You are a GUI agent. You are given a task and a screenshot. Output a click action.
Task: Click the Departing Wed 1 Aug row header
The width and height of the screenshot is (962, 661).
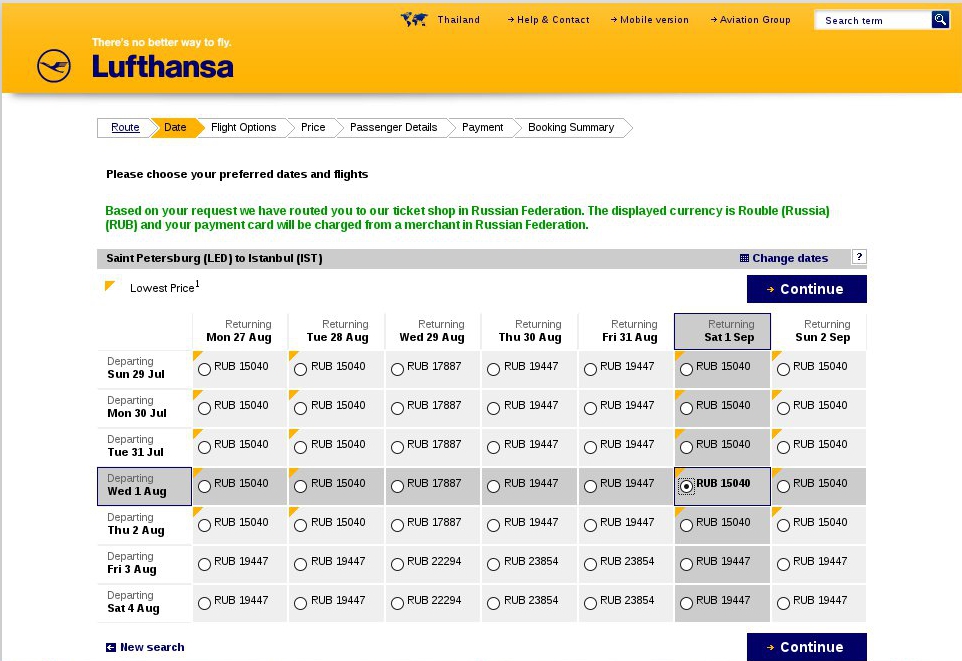pyautogui.click(x=145, y=486)
